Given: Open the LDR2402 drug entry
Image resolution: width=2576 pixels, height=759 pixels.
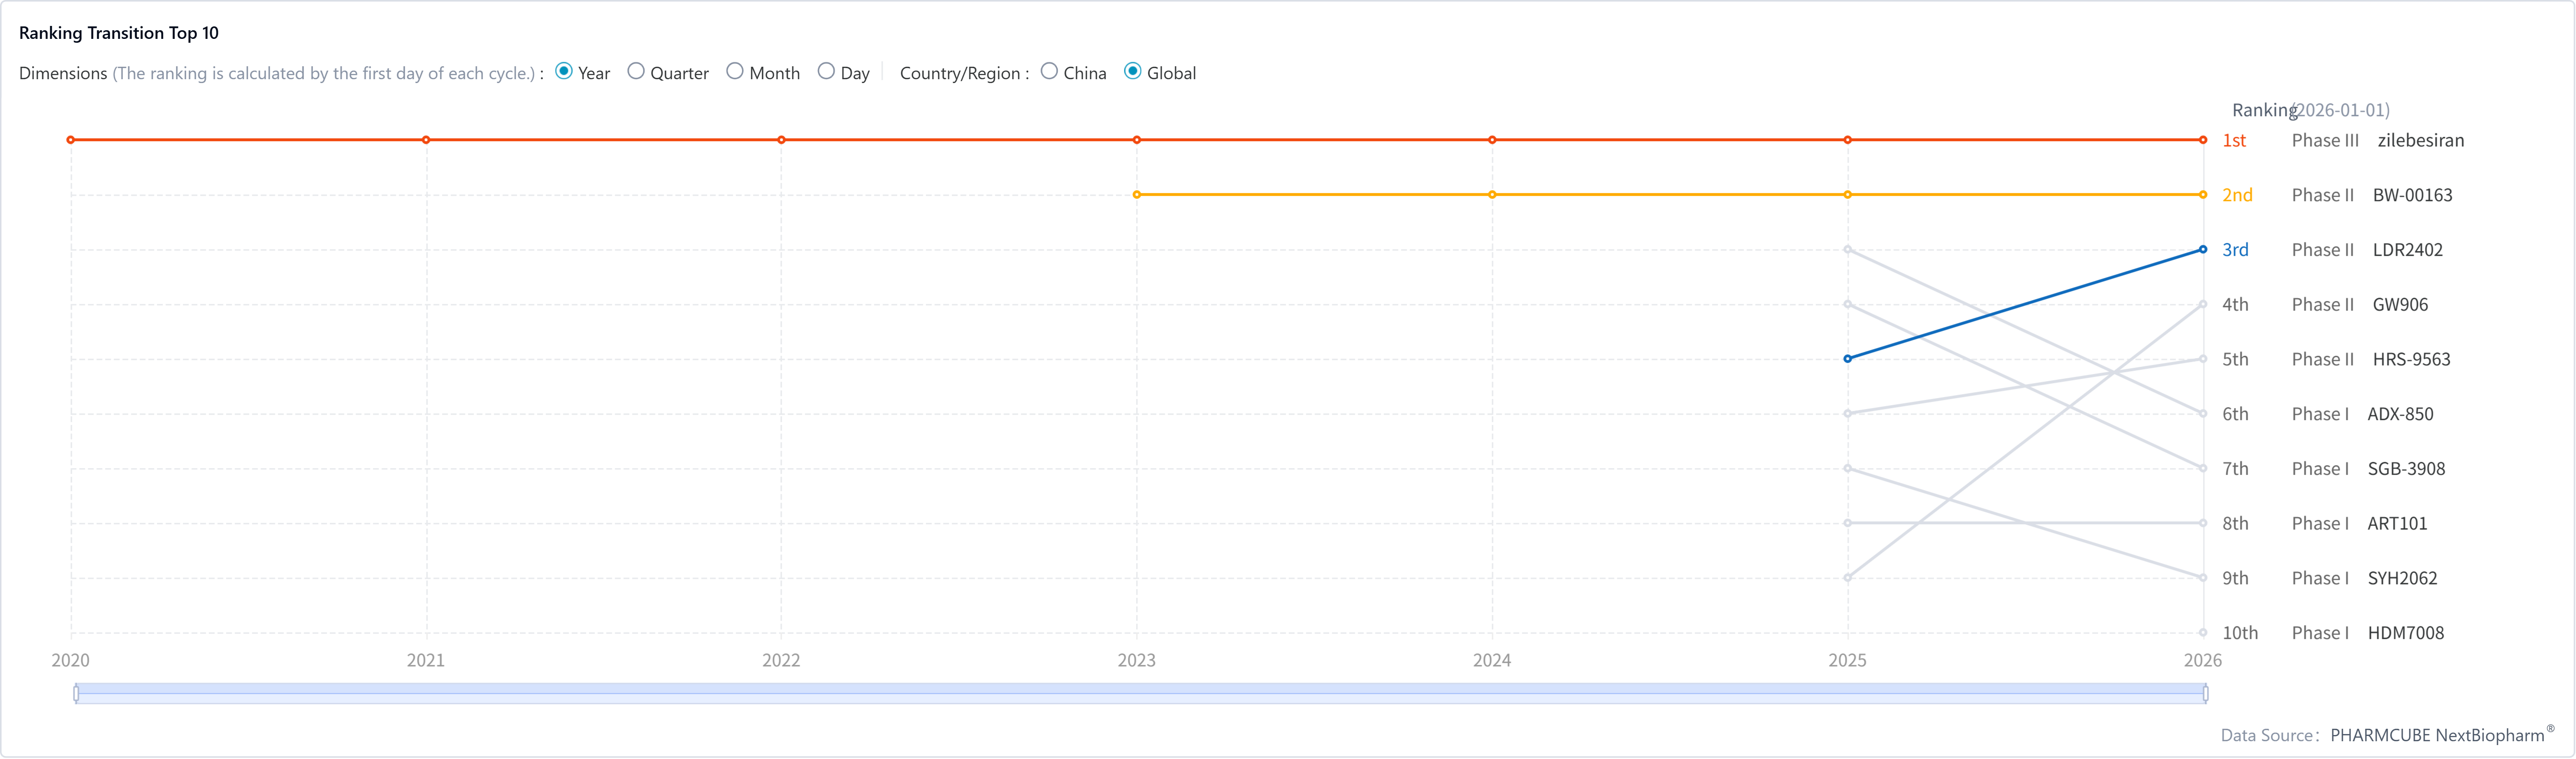Looking at the screenshot, I should pos(2407,250).
